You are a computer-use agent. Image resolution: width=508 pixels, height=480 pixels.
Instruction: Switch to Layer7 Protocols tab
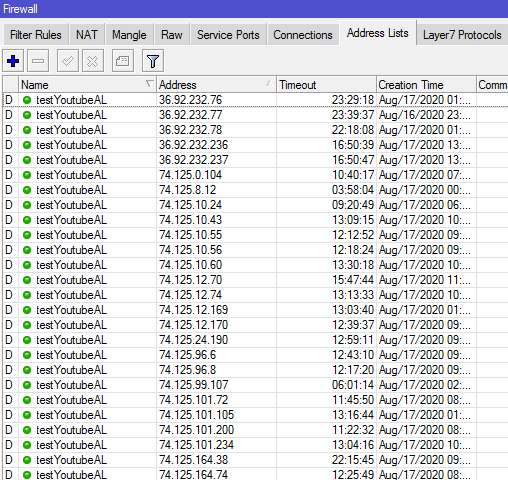(x=462, y=35)
